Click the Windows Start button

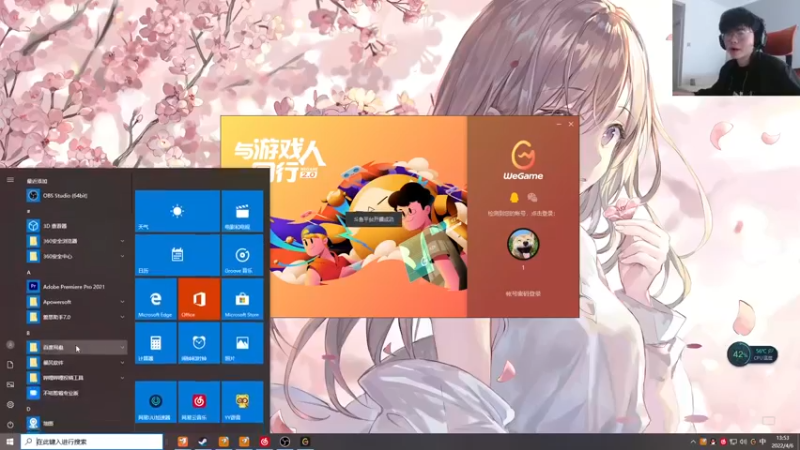coord(10,442)
